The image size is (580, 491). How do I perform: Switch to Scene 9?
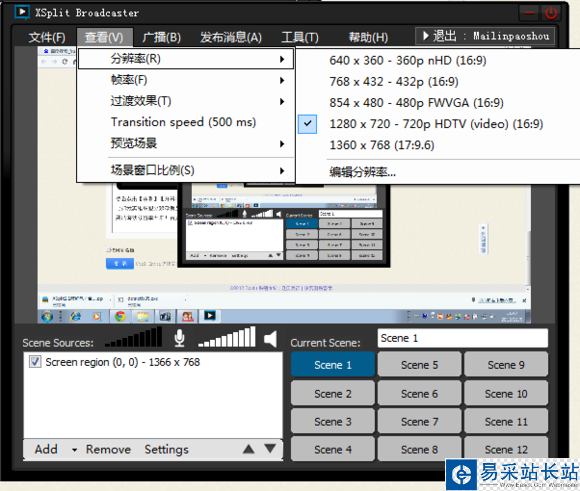506,364
